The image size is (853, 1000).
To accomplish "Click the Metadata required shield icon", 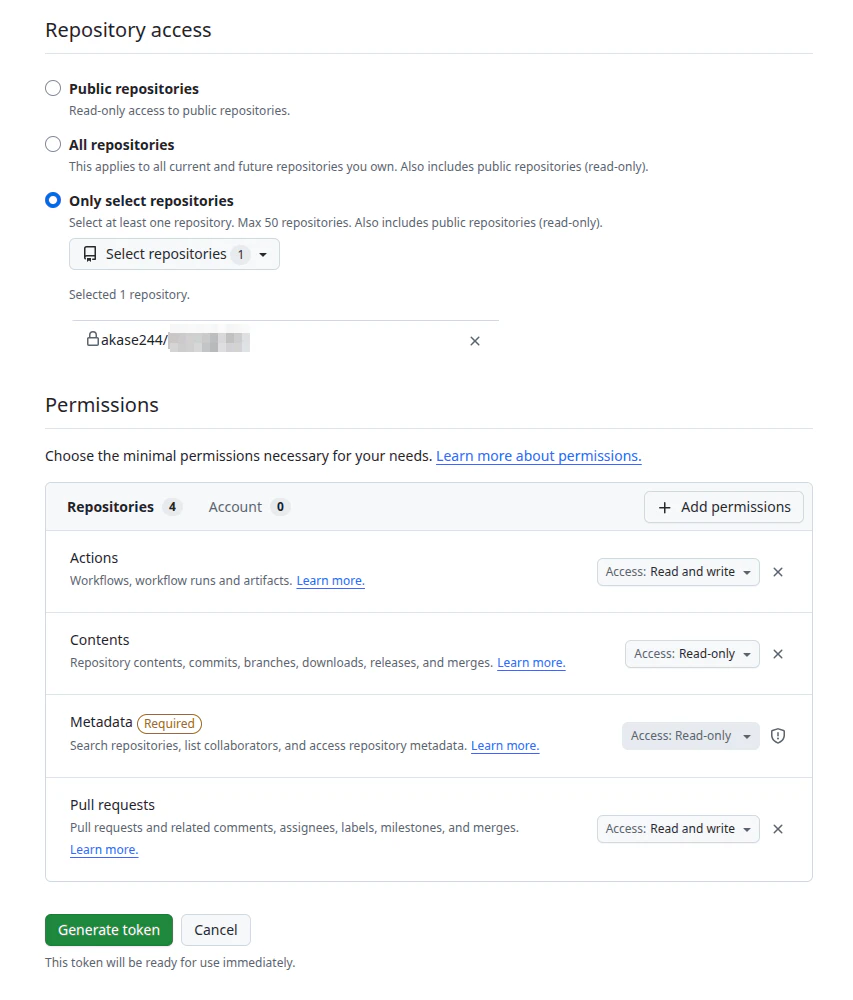I will (778, 736).
